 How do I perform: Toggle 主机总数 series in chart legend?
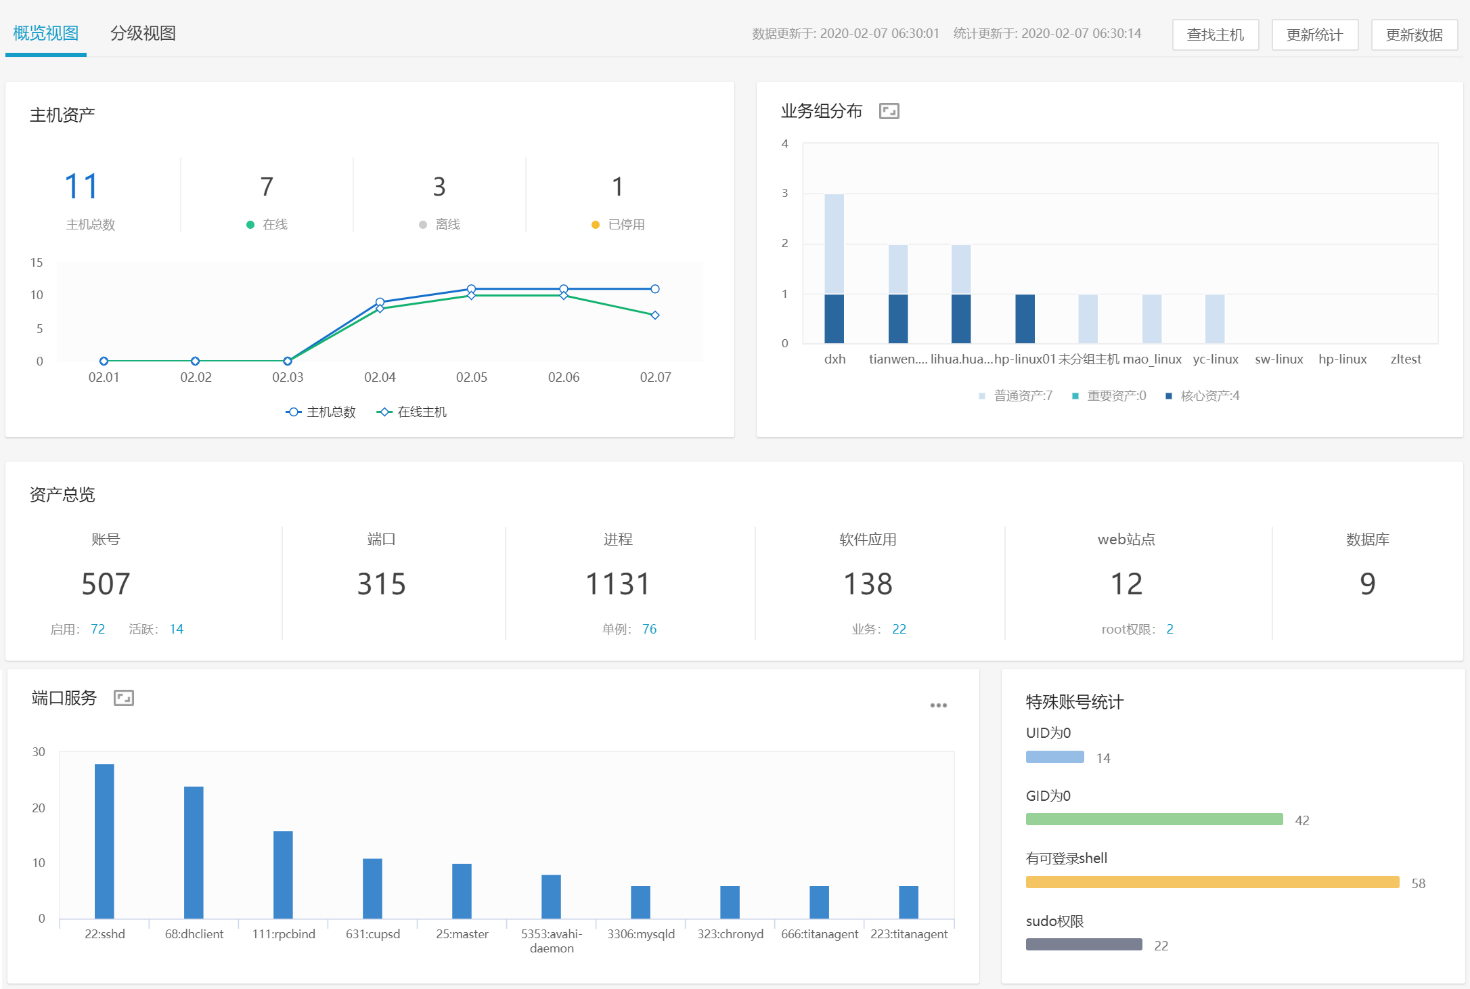(x=321, y=412)
